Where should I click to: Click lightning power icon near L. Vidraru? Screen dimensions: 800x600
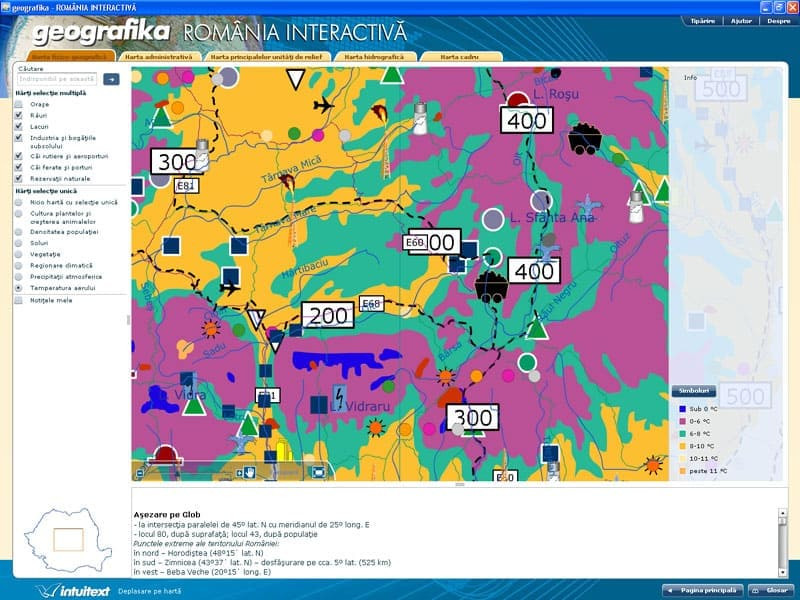click(x=338, y=397)
